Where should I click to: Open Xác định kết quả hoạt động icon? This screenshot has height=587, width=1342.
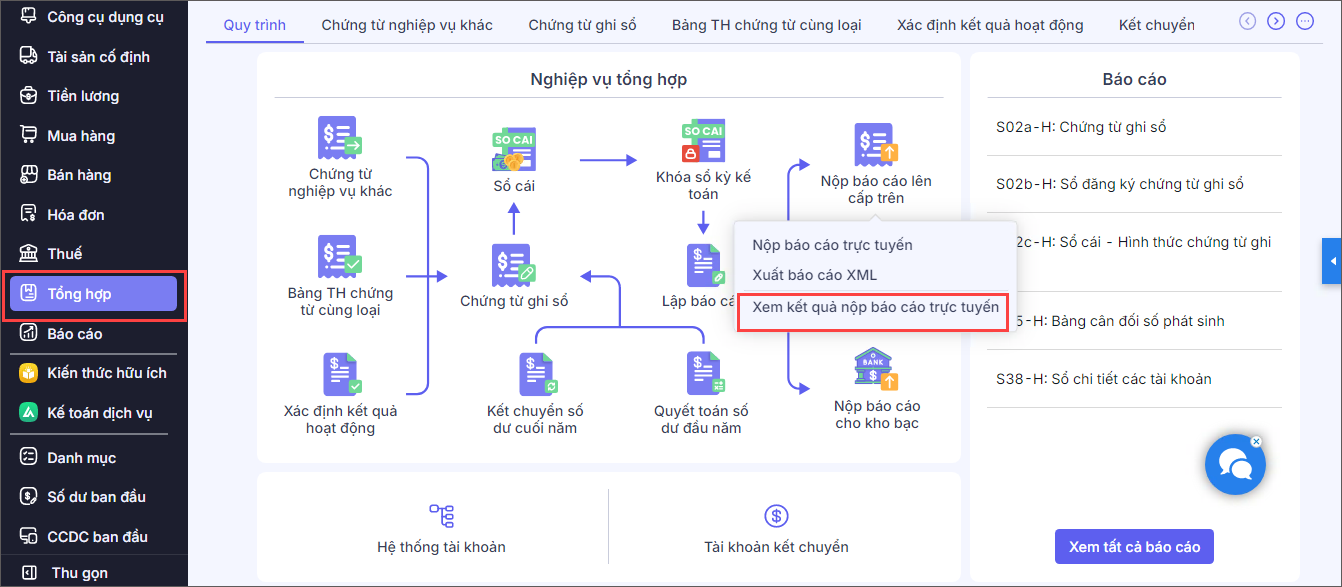[x=340, y=375]
